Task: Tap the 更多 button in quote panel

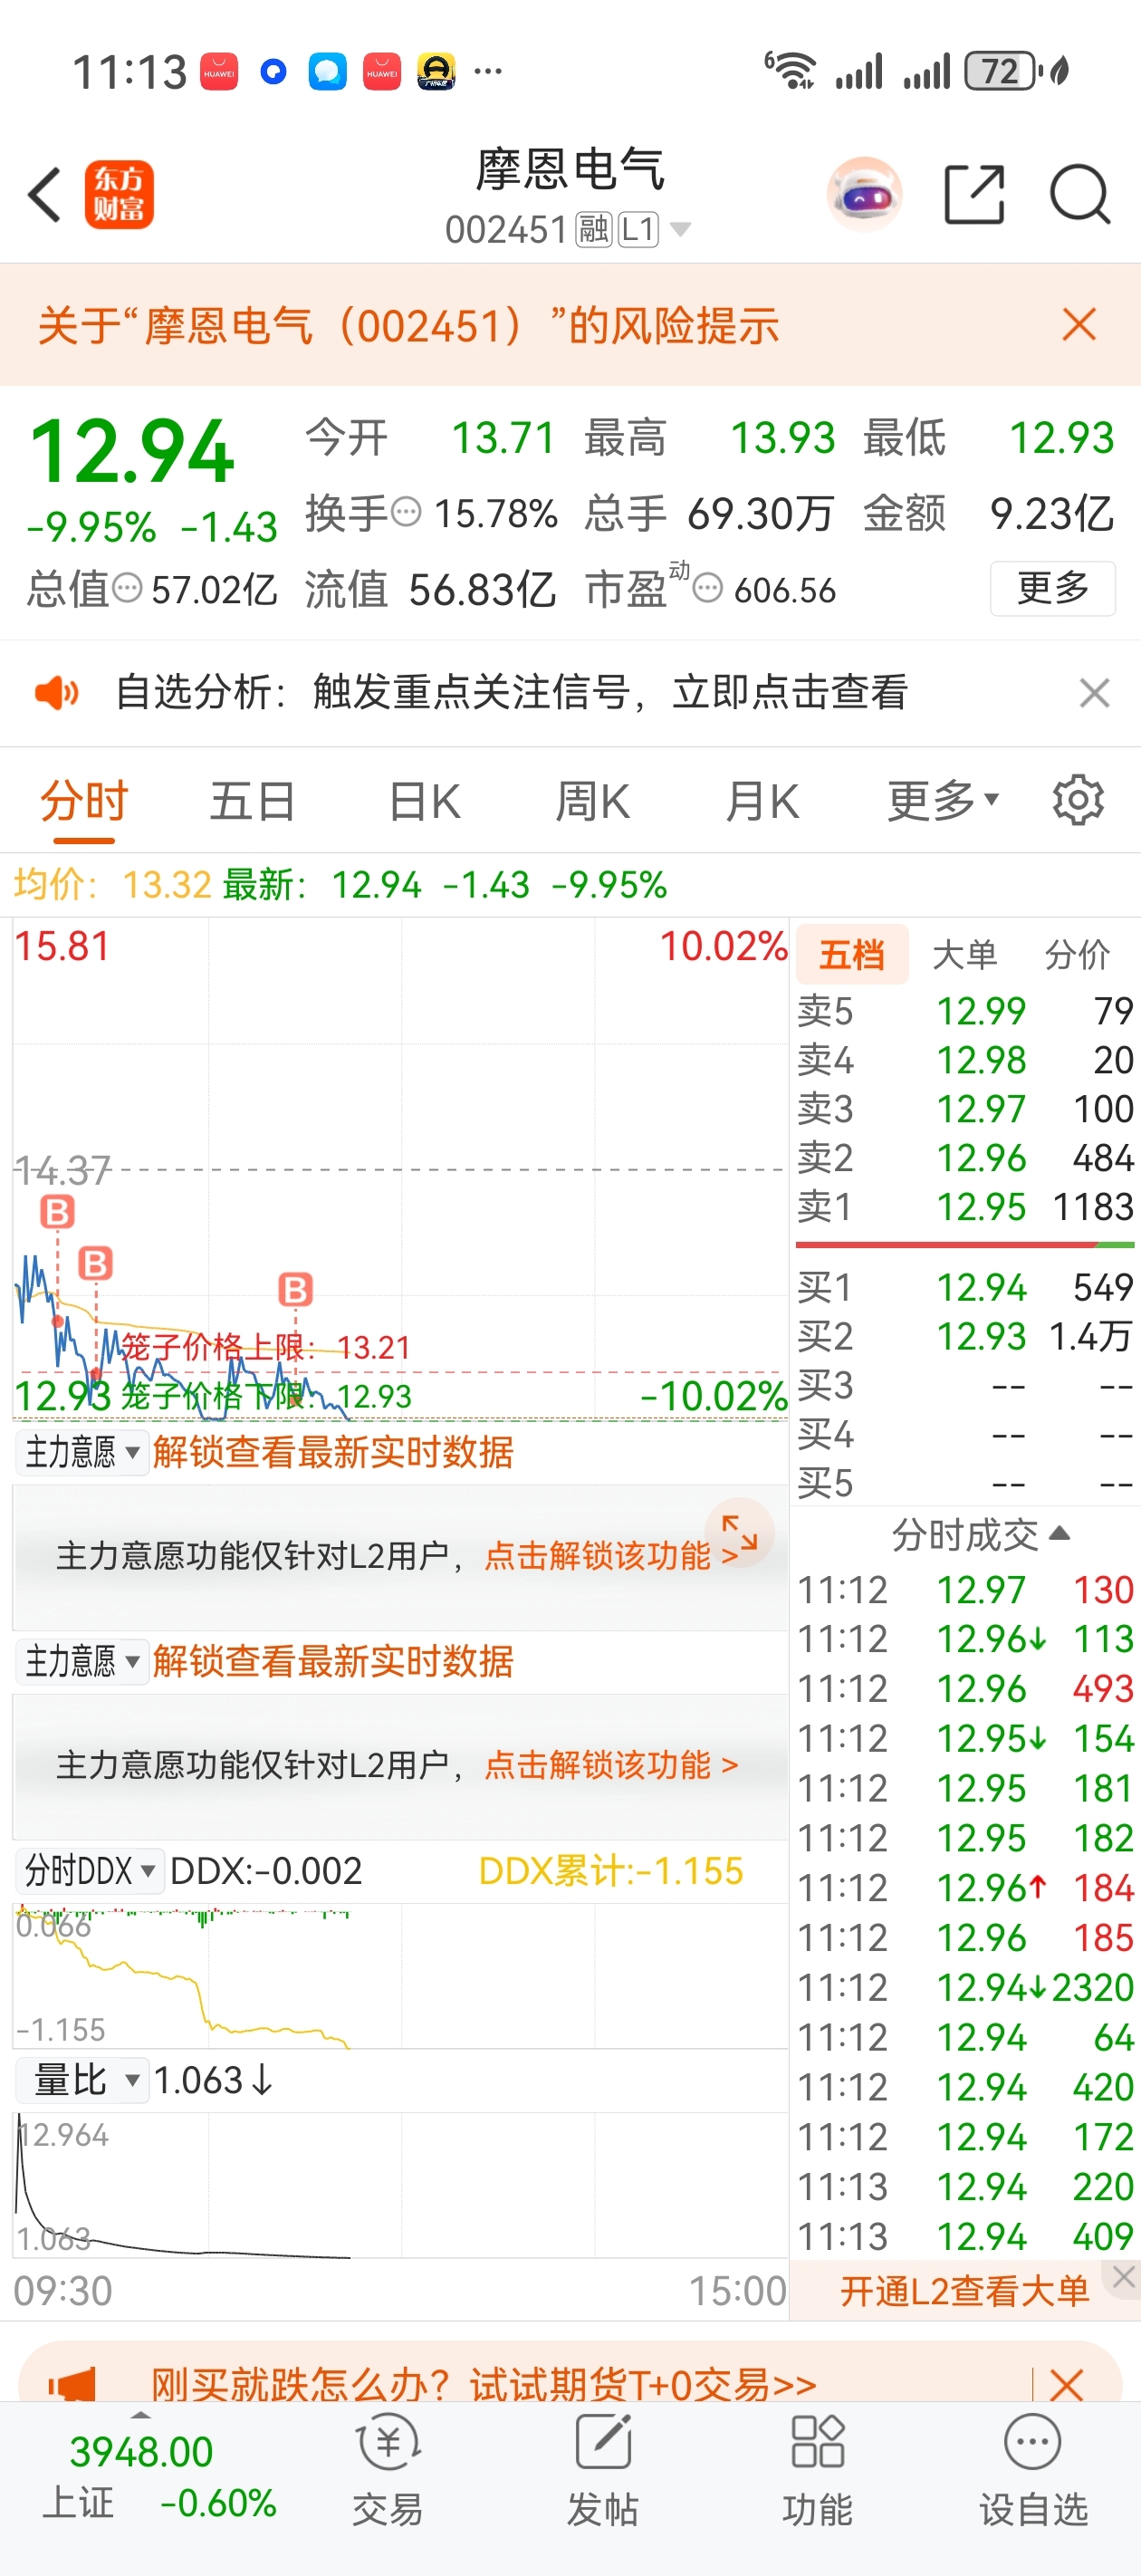Action: [1053, 588]
